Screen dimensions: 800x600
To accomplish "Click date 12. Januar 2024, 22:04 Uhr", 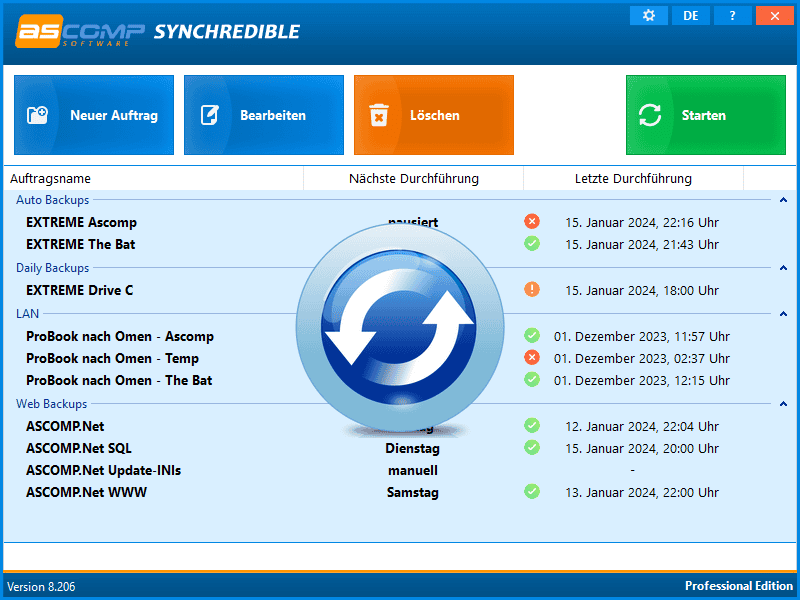I will click(642, 427).
